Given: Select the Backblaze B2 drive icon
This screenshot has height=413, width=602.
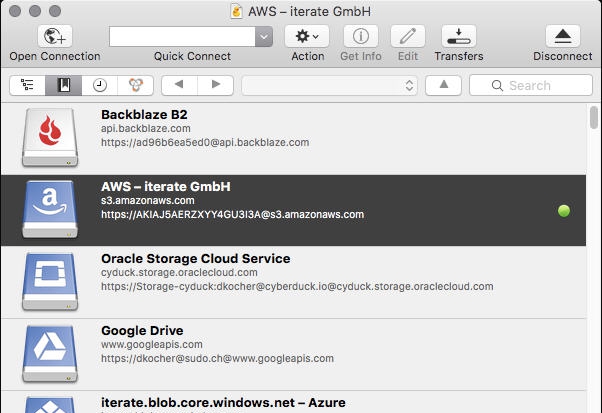Looking at the screenshot, I should click(50, 136).
